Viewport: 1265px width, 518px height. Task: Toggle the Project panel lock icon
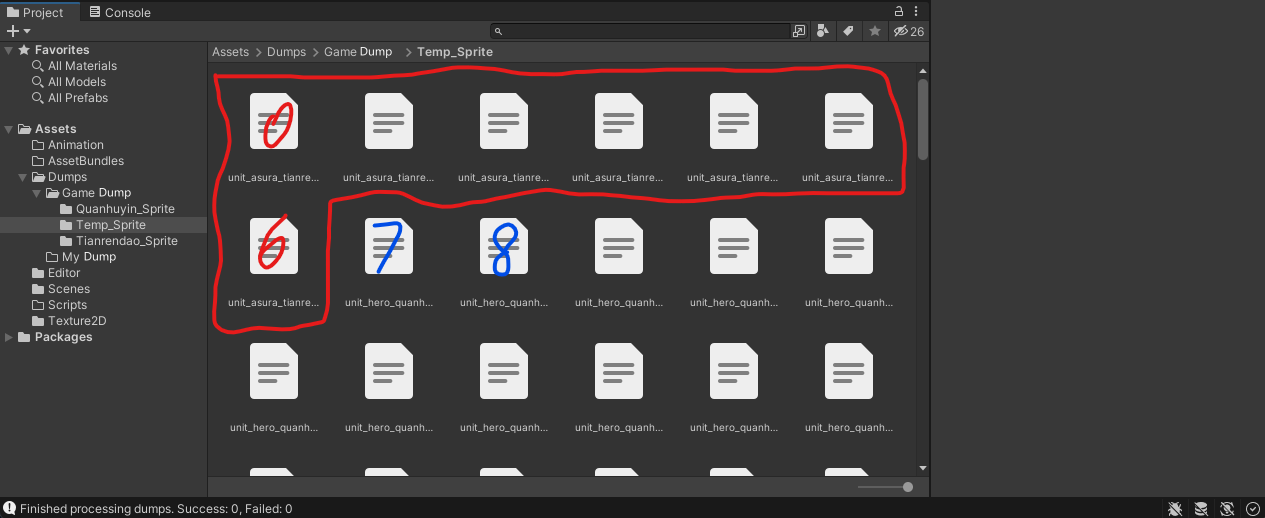[x=899, y=12]
